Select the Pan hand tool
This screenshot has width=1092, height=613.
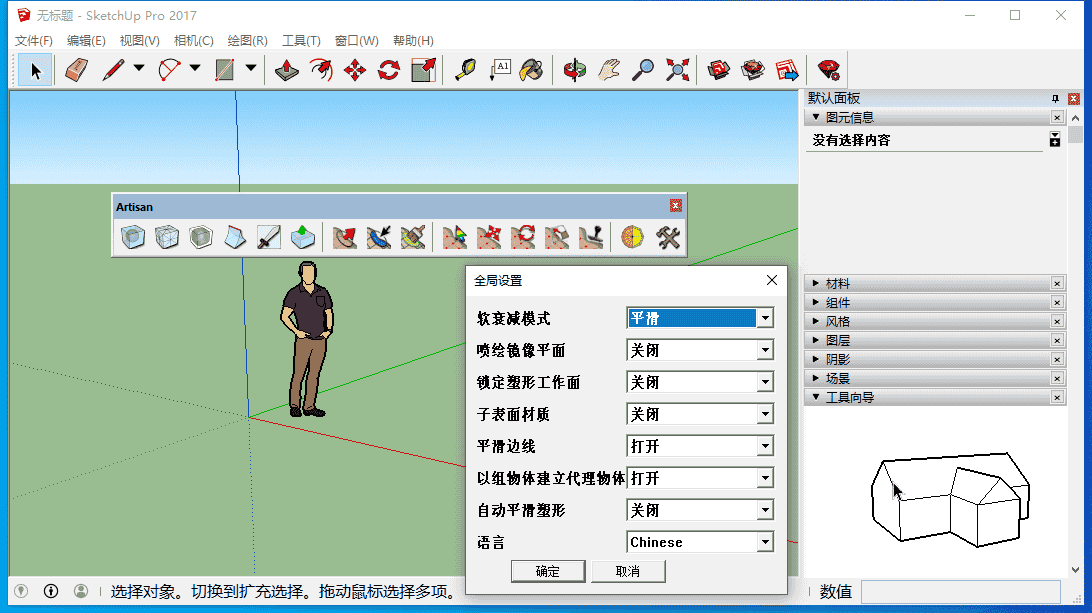(609, 70)
